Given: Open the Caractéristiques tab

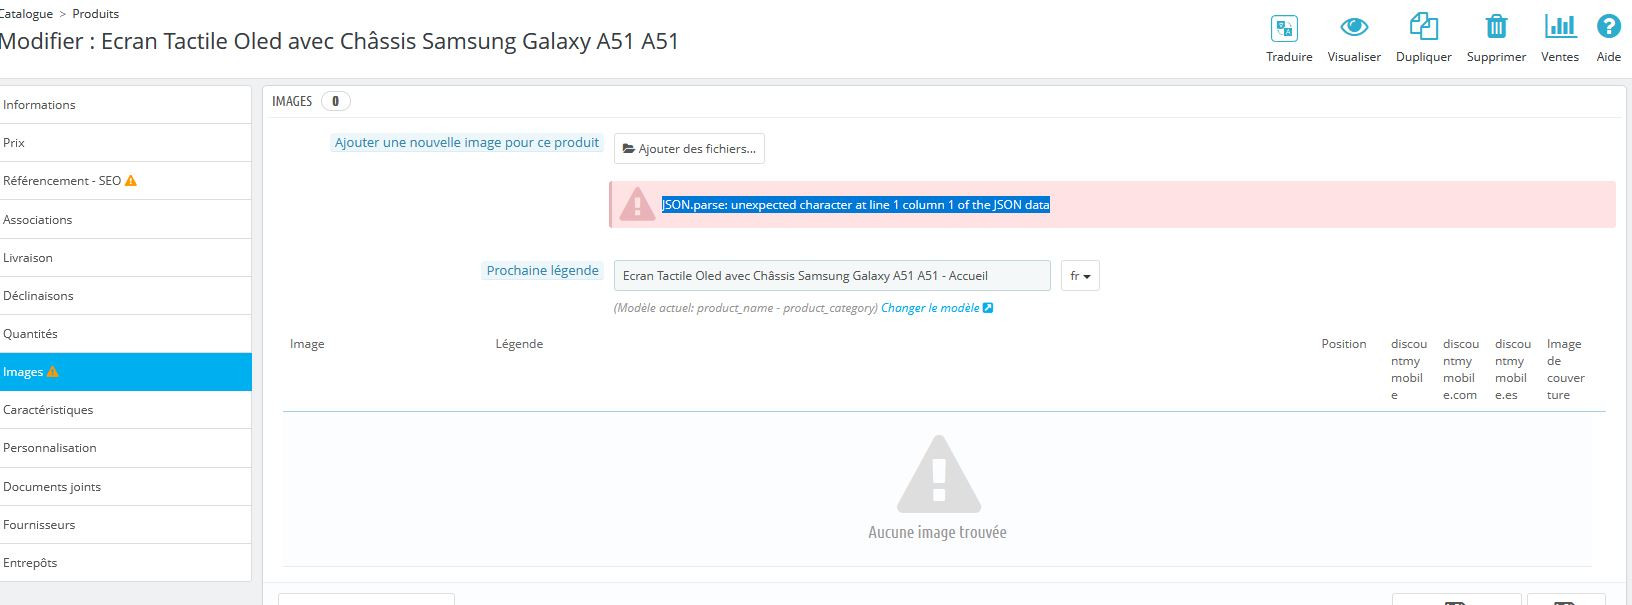Looking at the screenshot, I should 48,410.
